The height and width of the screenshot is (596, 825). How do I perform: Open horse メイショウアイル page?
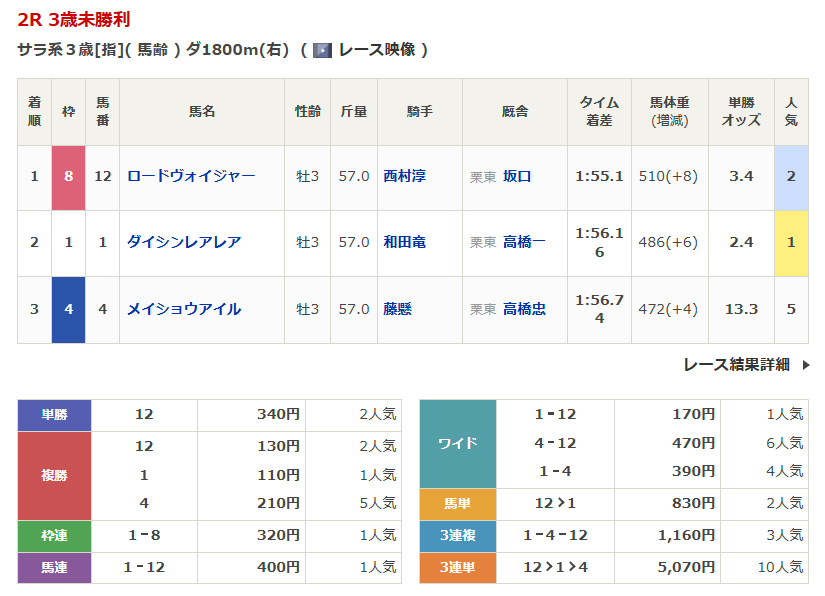click(184, 309)
